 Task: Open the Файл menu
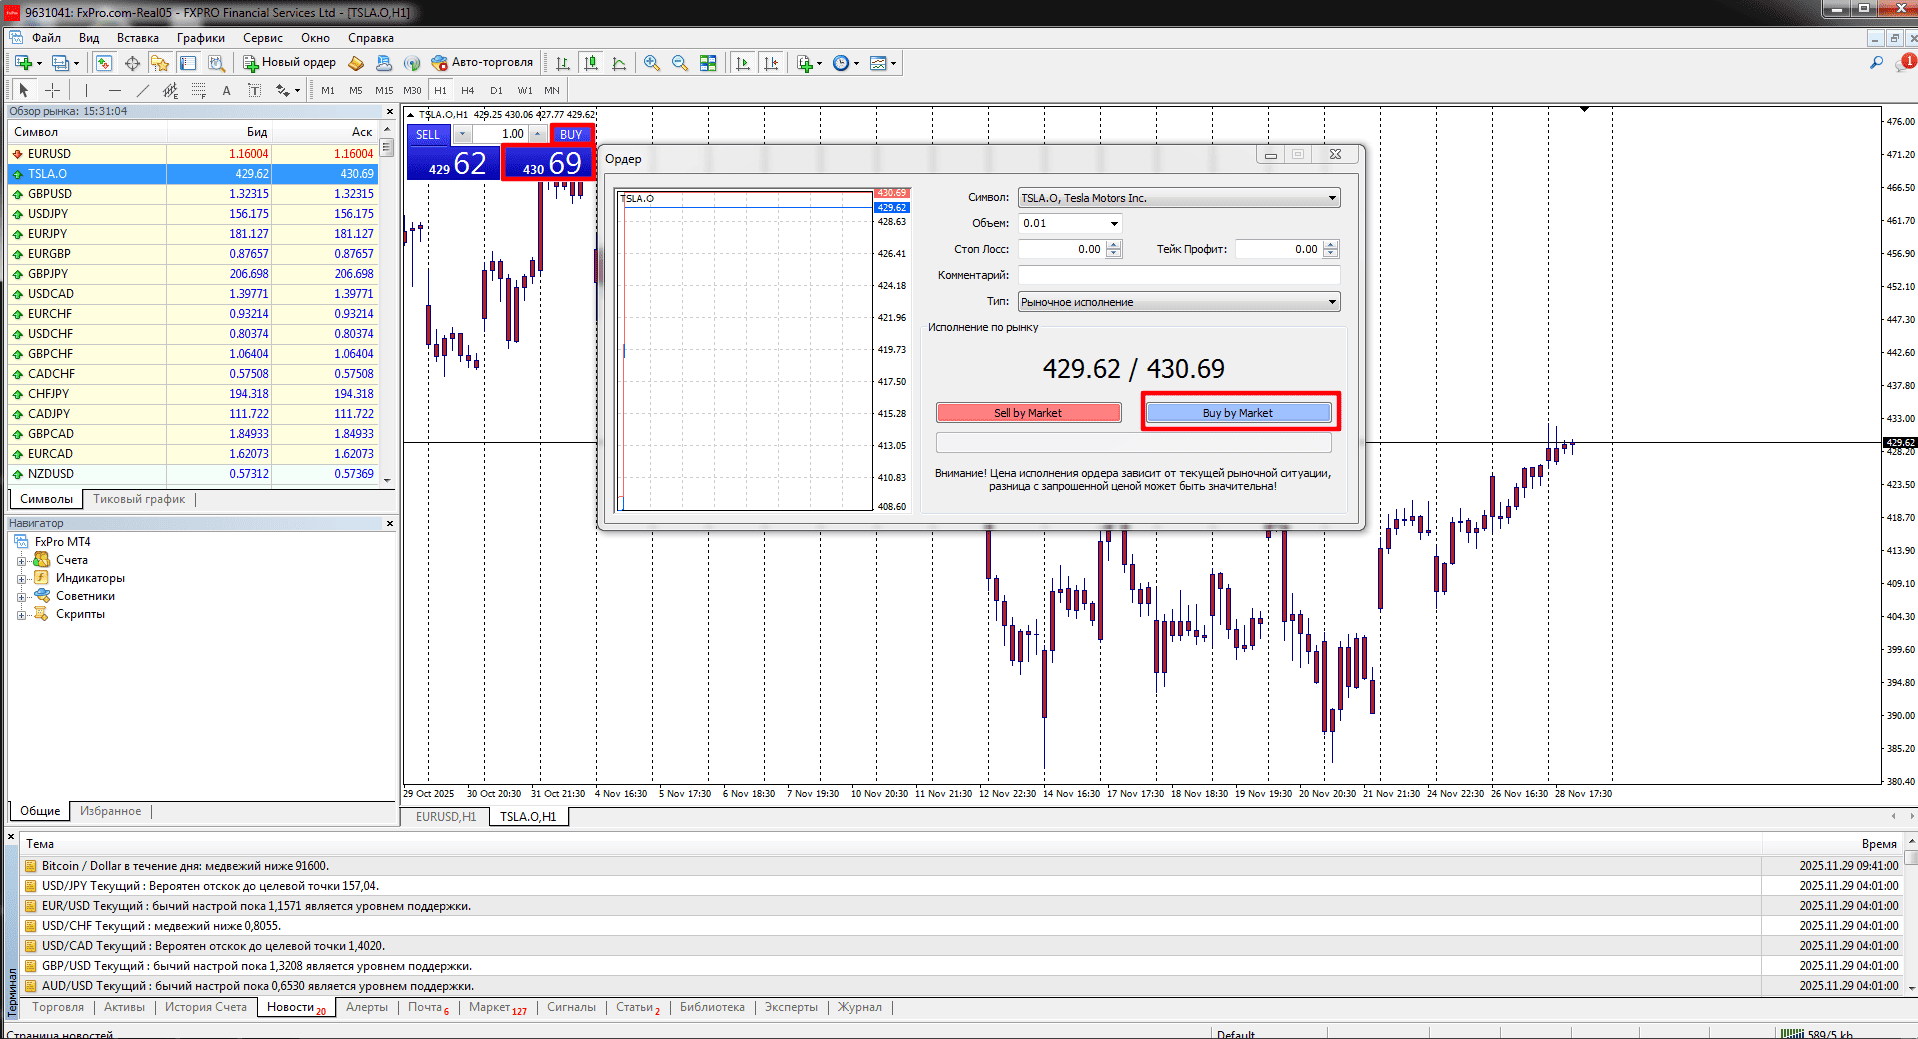point(46,38)
